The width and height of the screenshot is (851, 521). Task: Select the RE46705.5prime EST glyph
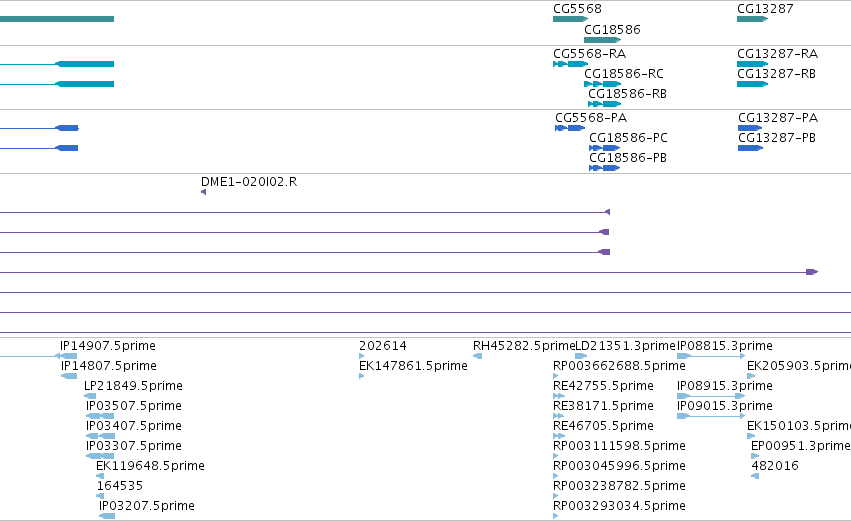559,436
